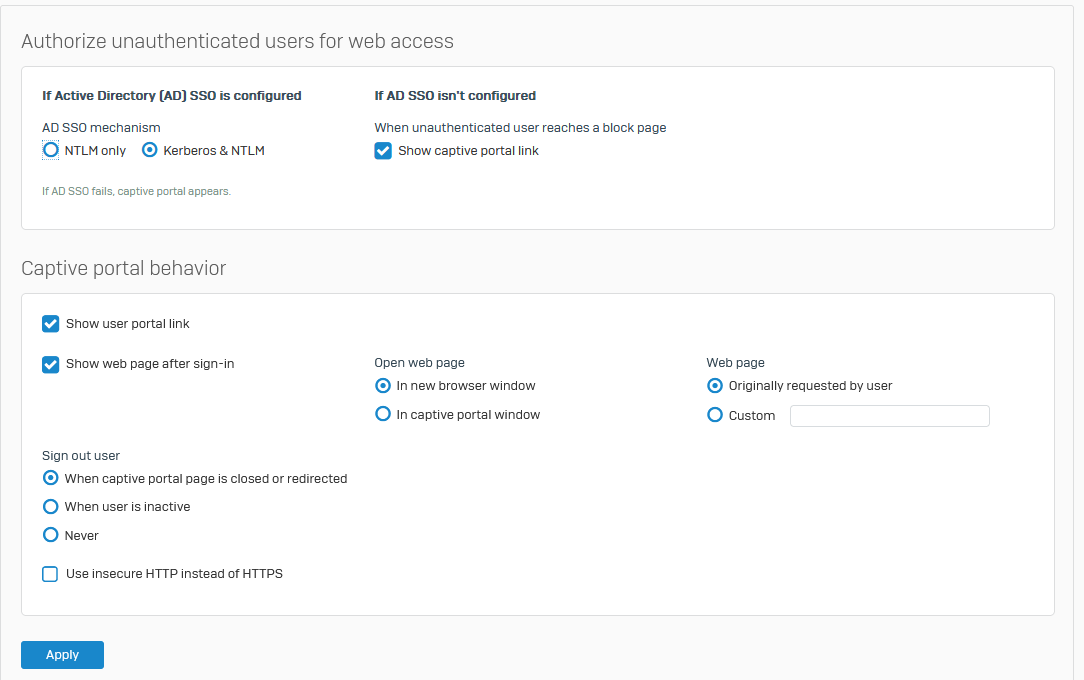Select the NTLM only radio button

click(50, 150)
